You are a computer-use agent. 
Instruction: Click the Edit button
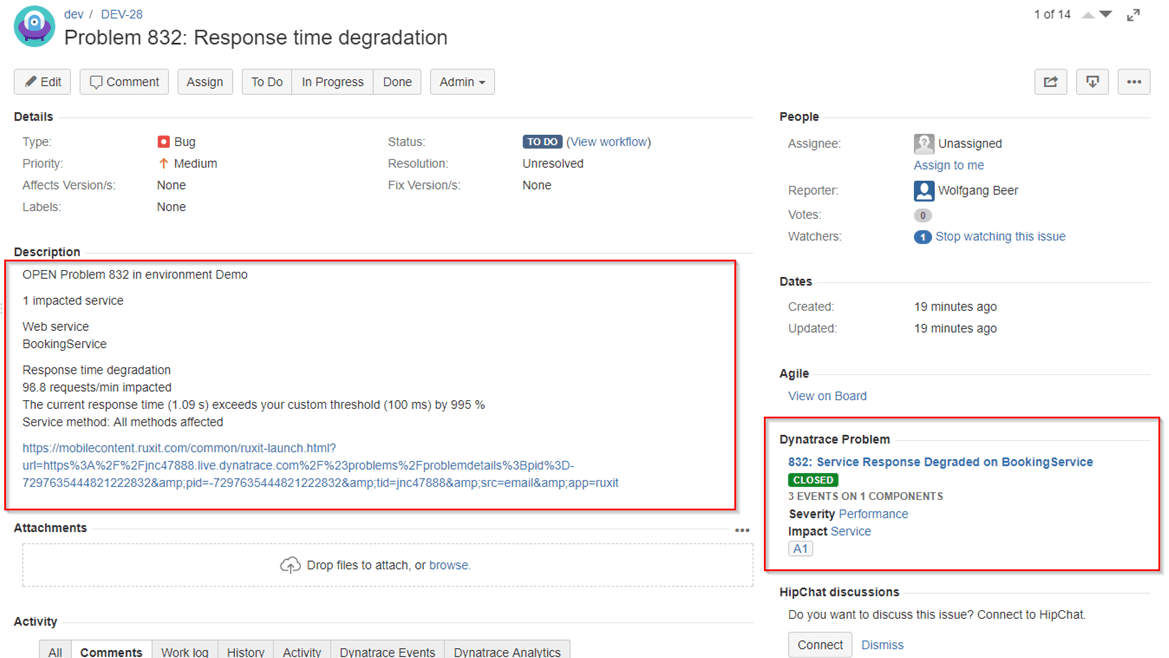click(42, 82)
